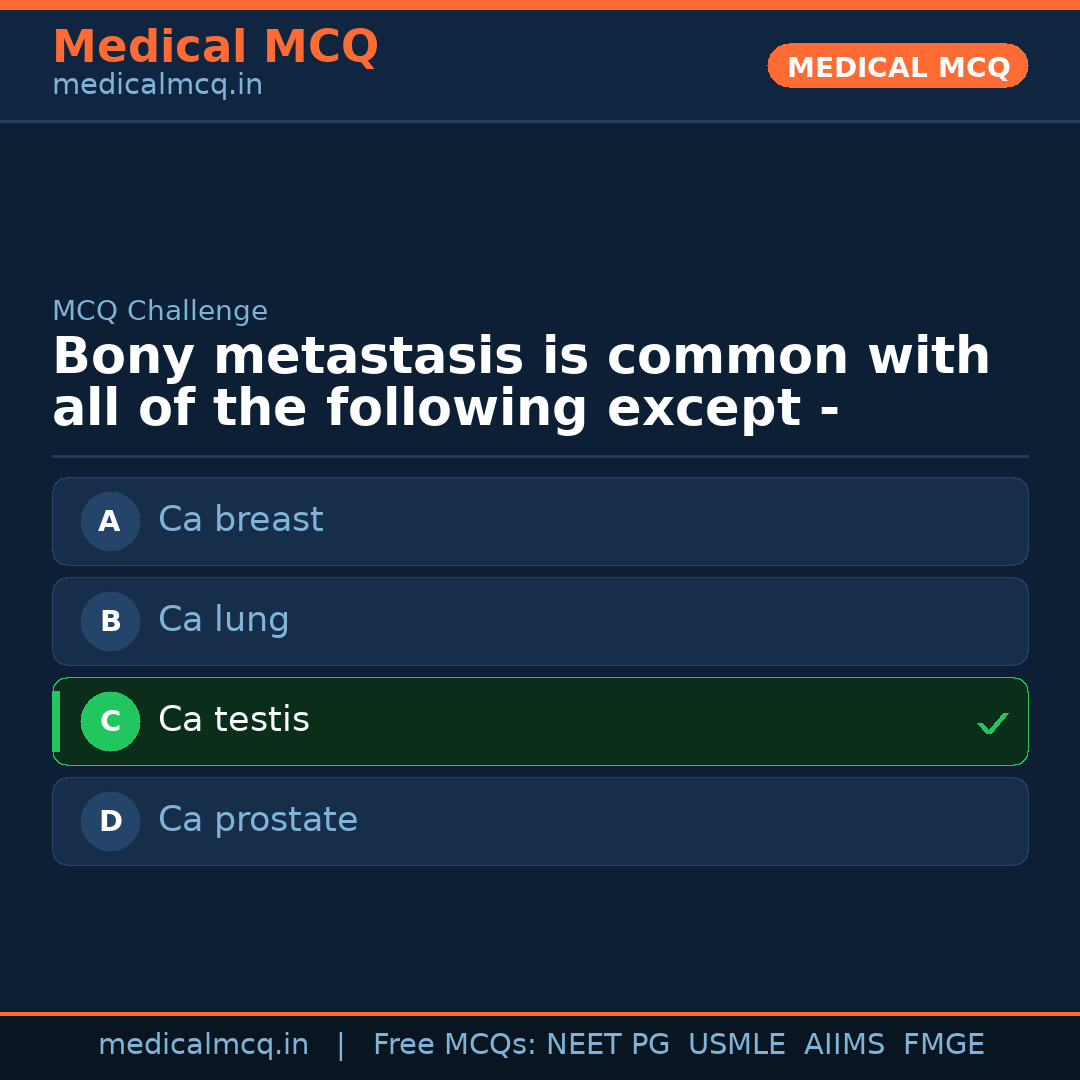The image size is (1080, 1080).
Task: Choose the Ca lung answer text
Action: [x=224, y=620]
